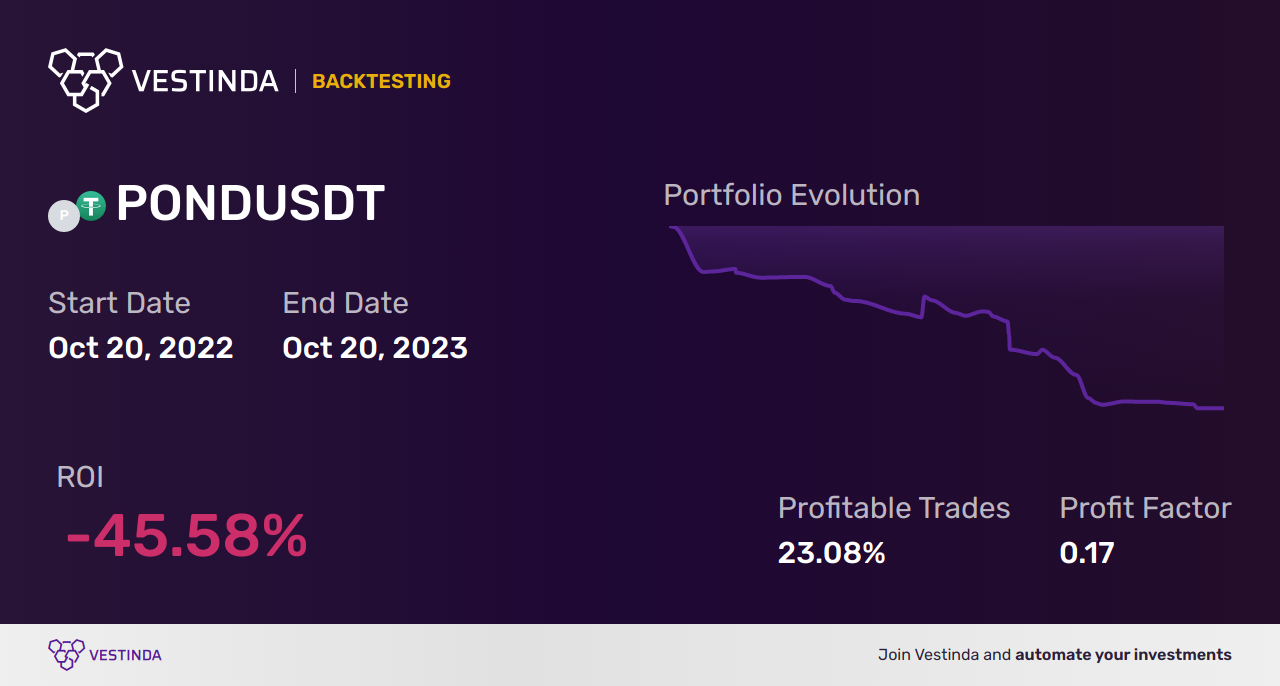Click the VESTINDA header wordmark
Screen dimensions: 1280x686
point(205,81)
